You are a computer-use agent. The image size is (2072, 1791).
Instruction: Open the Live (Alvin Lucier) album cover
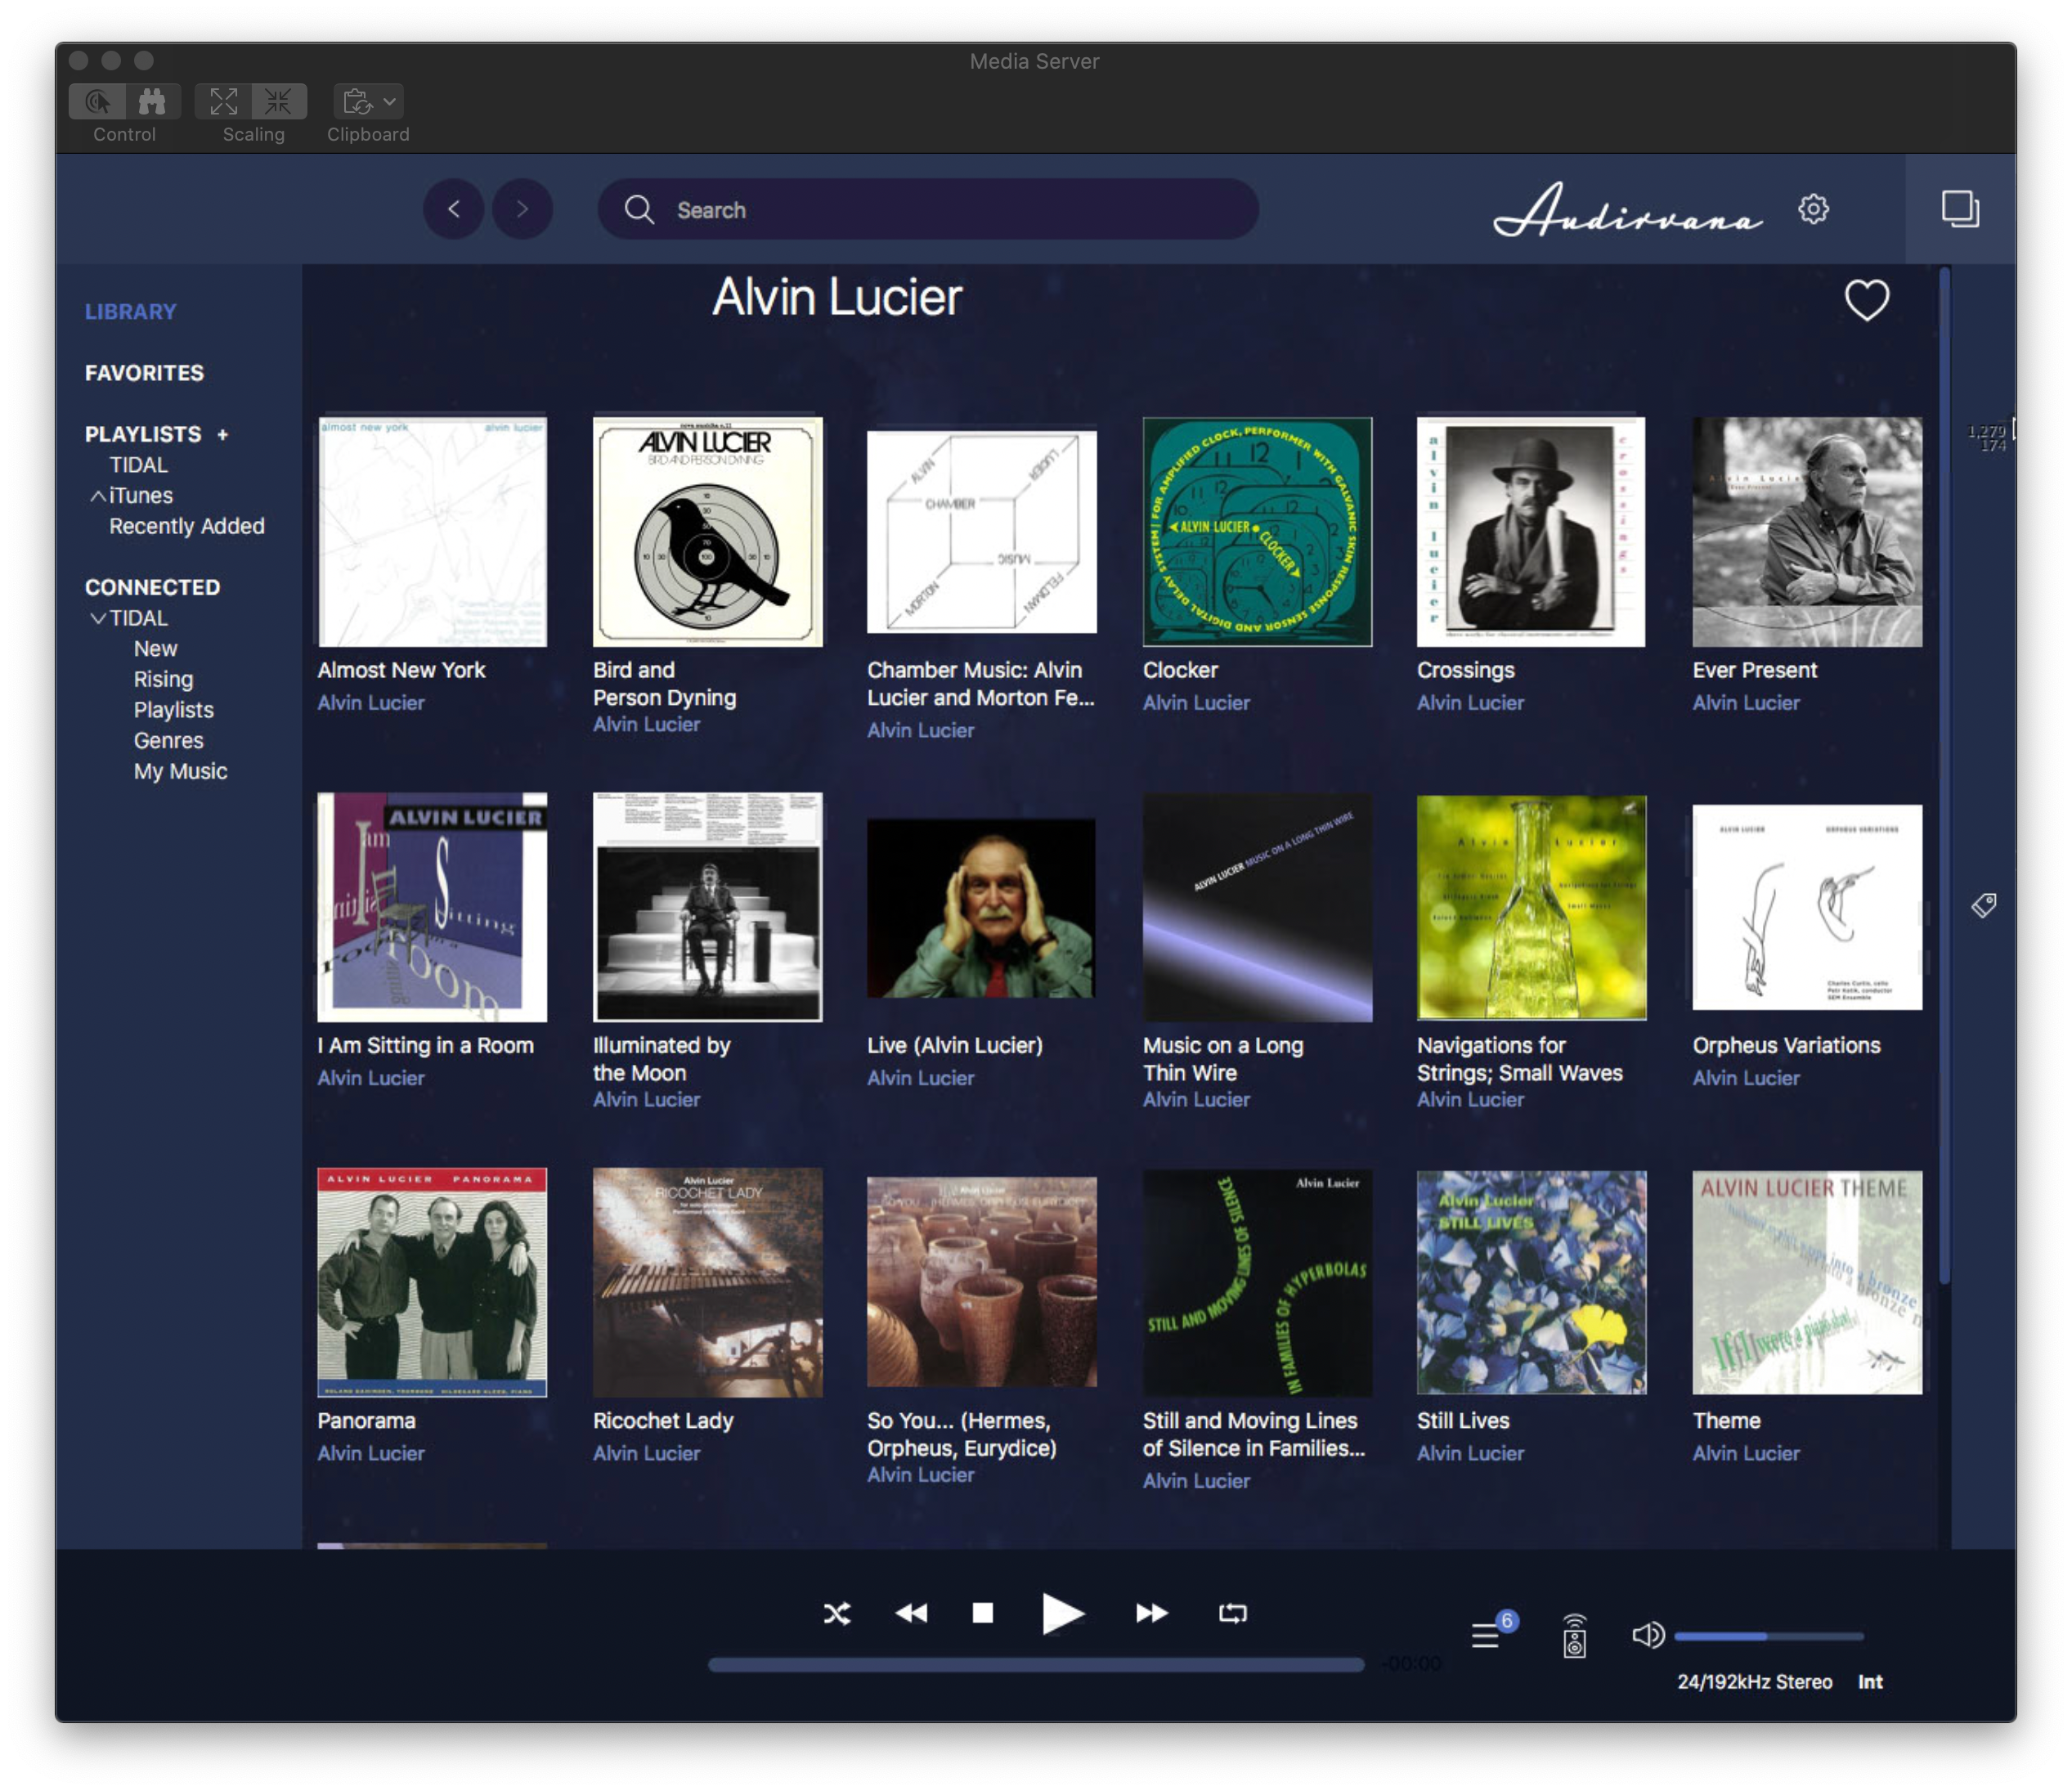click(981, 907)
